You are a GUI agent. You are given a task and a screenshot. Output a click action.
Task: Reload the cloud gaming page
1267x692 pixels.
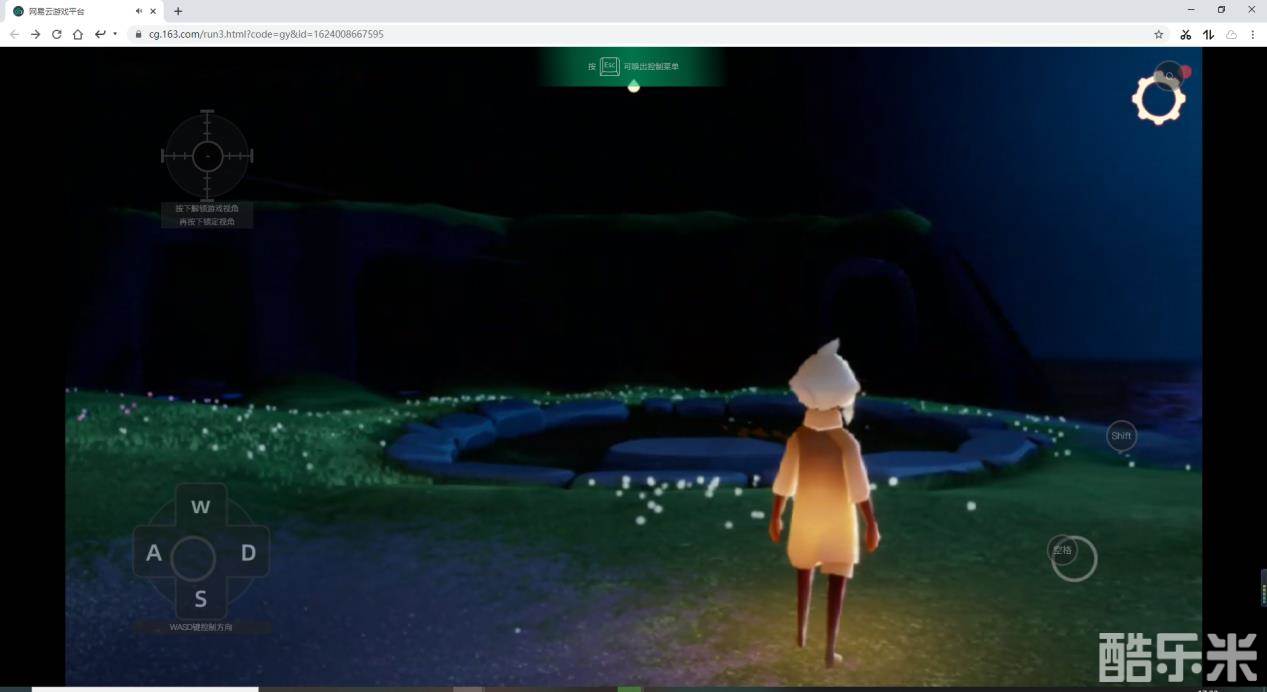point(56,34)
